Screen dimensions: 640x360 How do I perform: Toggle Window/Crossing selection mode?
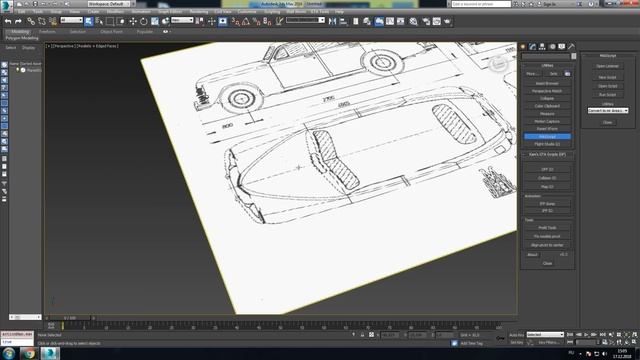pyautogui.click(x=121, y=21)
